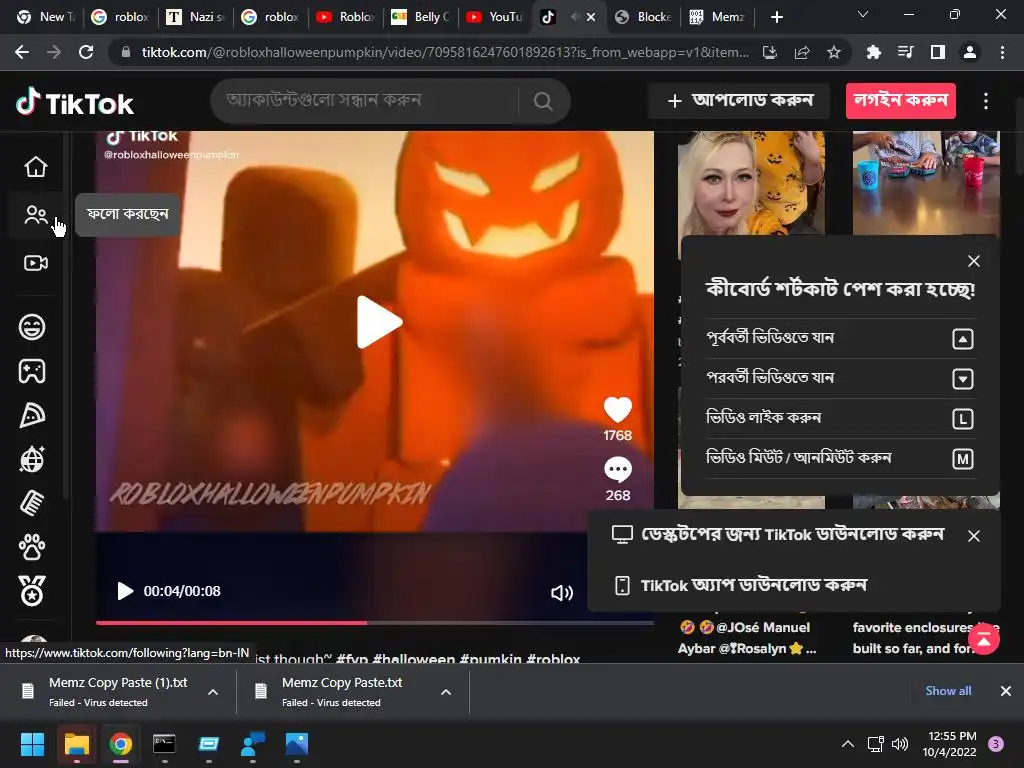Image resolution: width=1024 pixels, height=768 pixels.
Task: Select the Dance disco ball category icon
Action: point(32,459)
